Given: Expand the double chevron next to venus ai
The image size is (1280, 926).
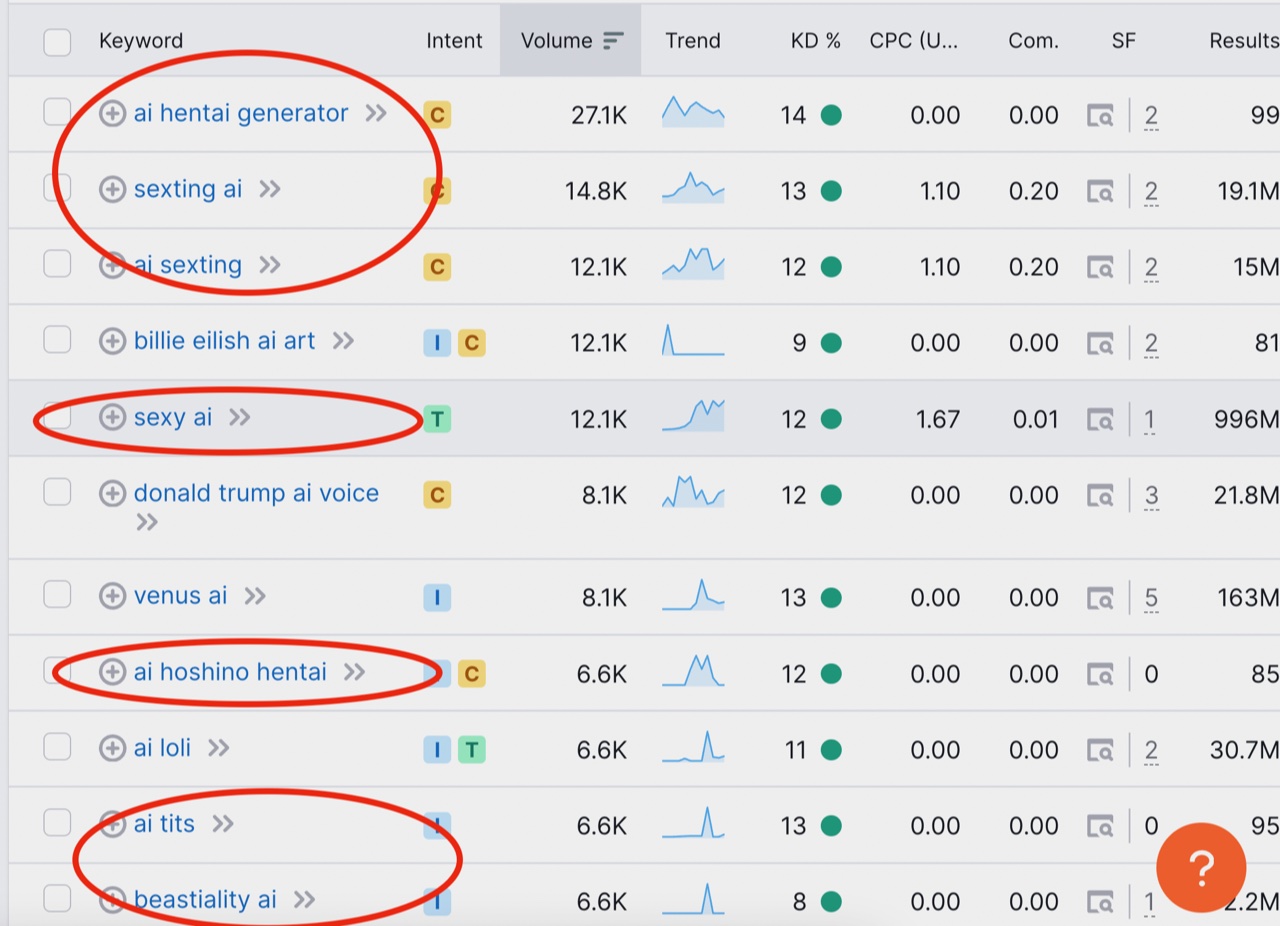Looking at the screenshot, I should [x=255, y=597].
